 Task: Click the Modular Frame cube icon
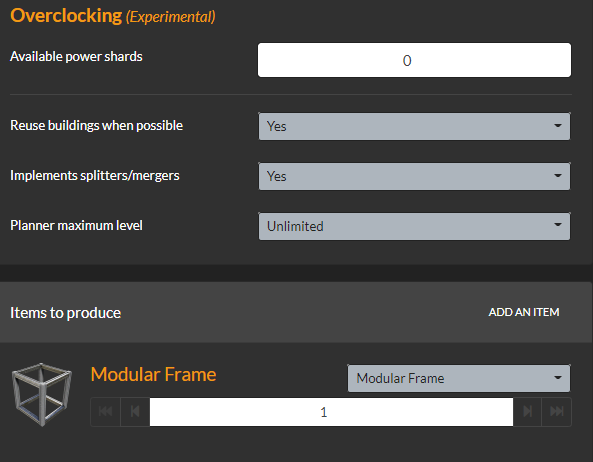42,394
